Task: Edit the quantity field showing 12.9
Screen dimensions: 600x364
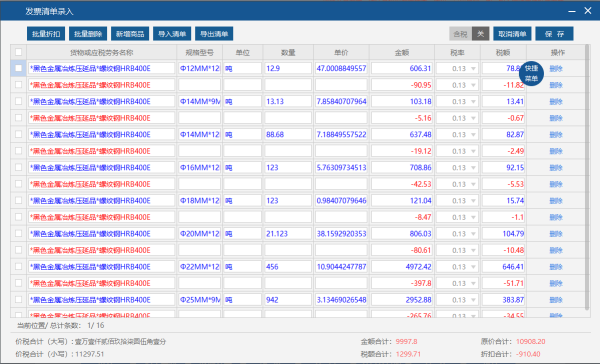Action: [x=288, y=69]
